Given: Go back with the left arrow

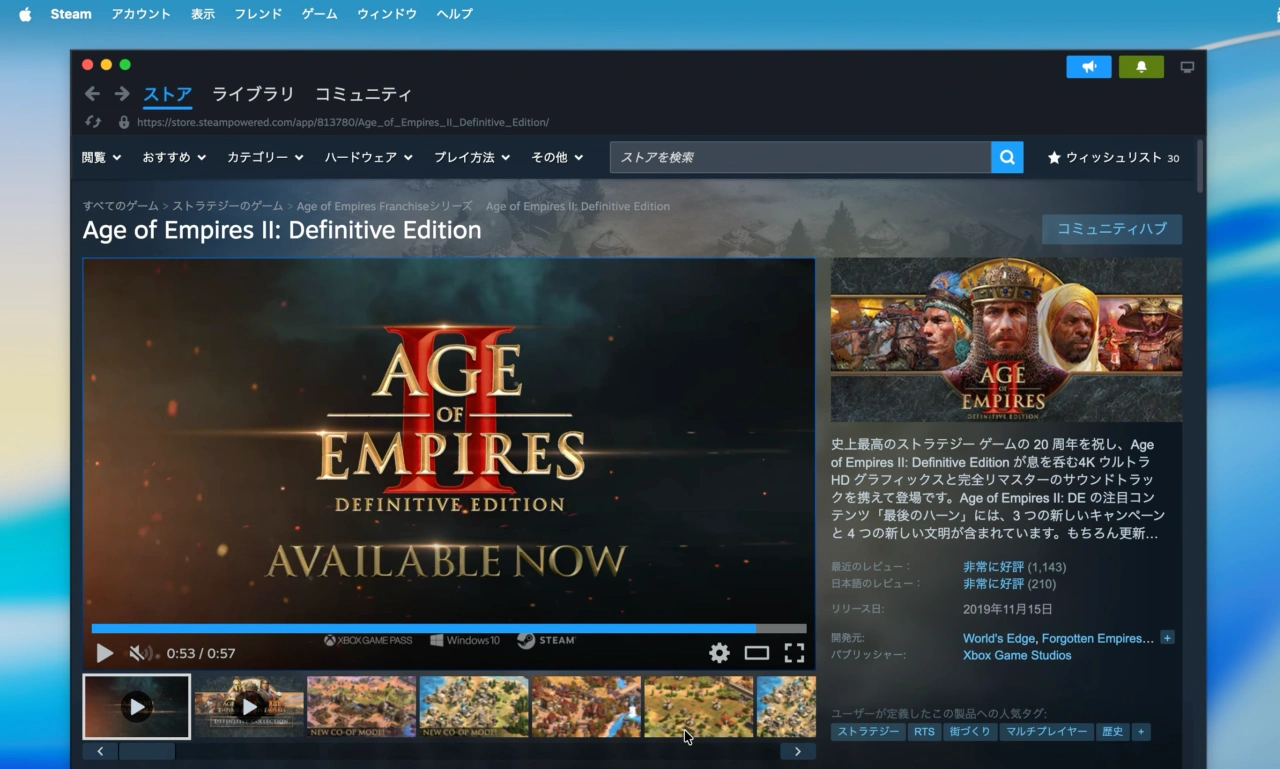Looking at the screenshot, I should pyautogui.click(x=92, y=94).
